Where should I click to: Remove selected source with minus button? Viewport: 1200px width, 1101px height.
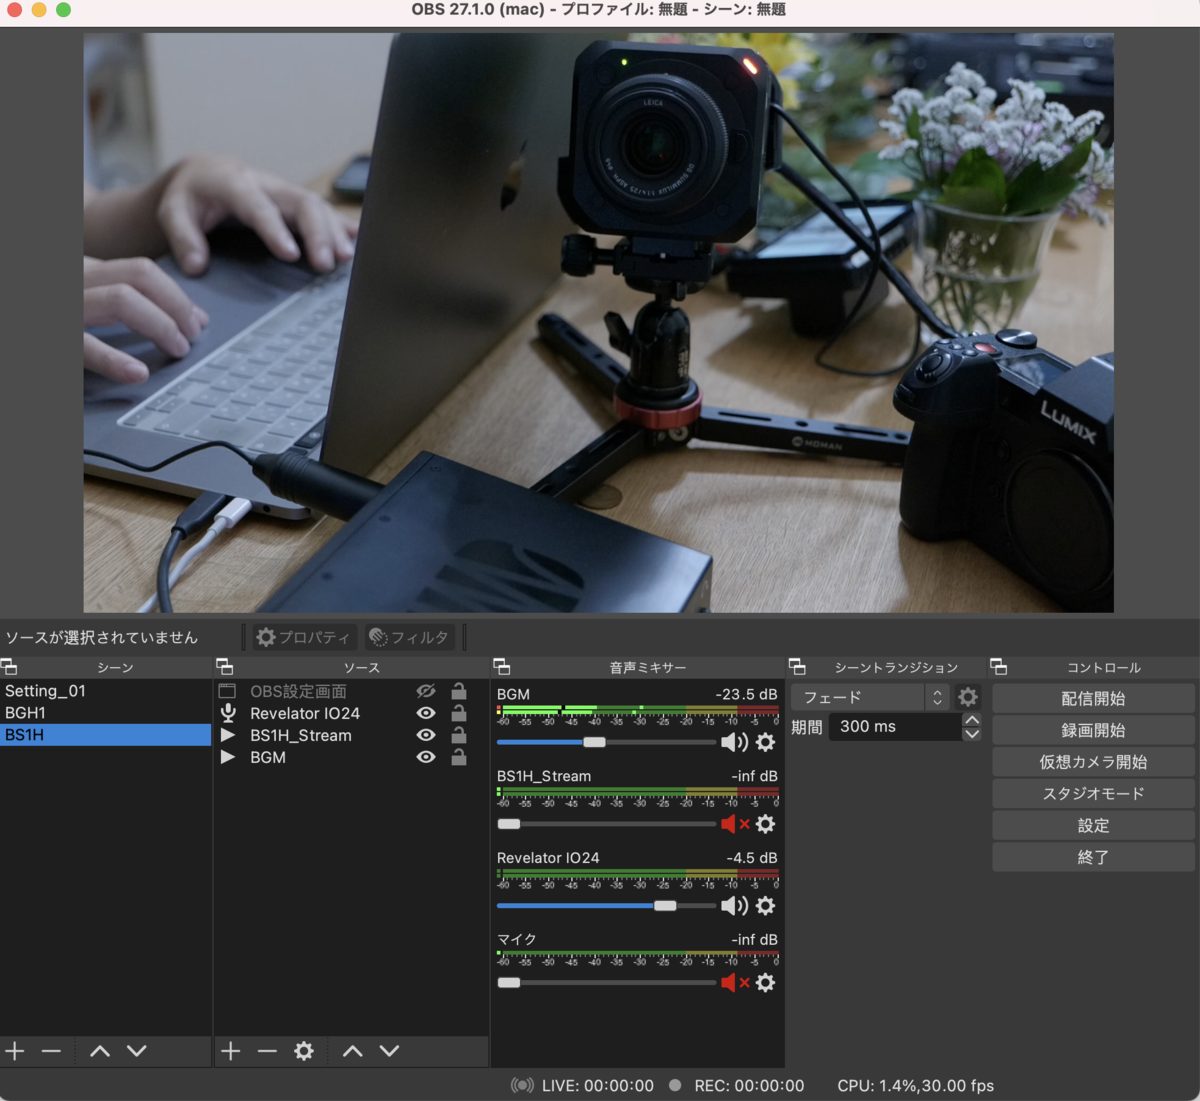267,1051
